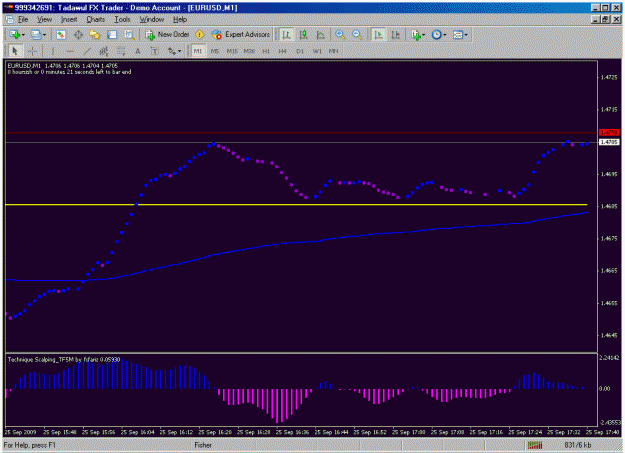Select the Text Label tool
The width and height of the screenshot is (625, 453).
pos(155,51)
